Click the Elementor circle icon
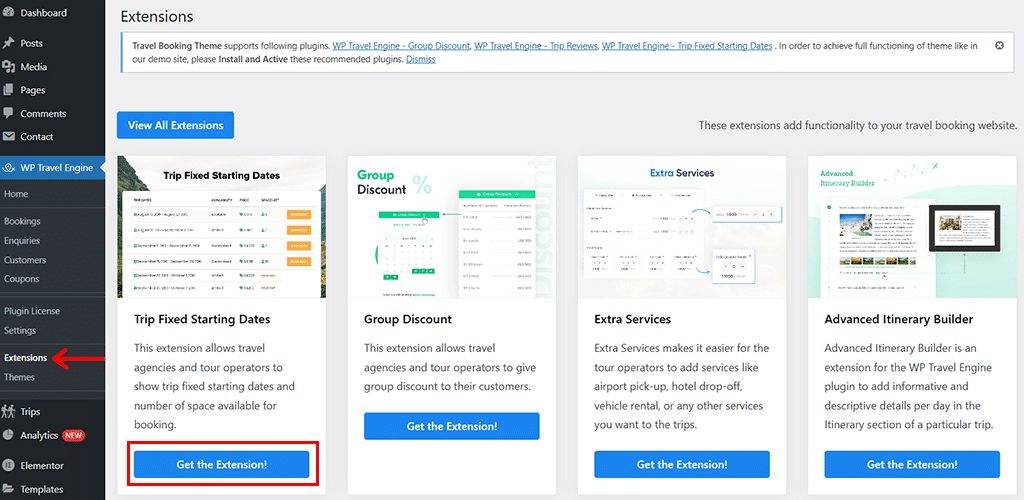The height and width of the screenshot is (500, 1024). pos(8,465)
